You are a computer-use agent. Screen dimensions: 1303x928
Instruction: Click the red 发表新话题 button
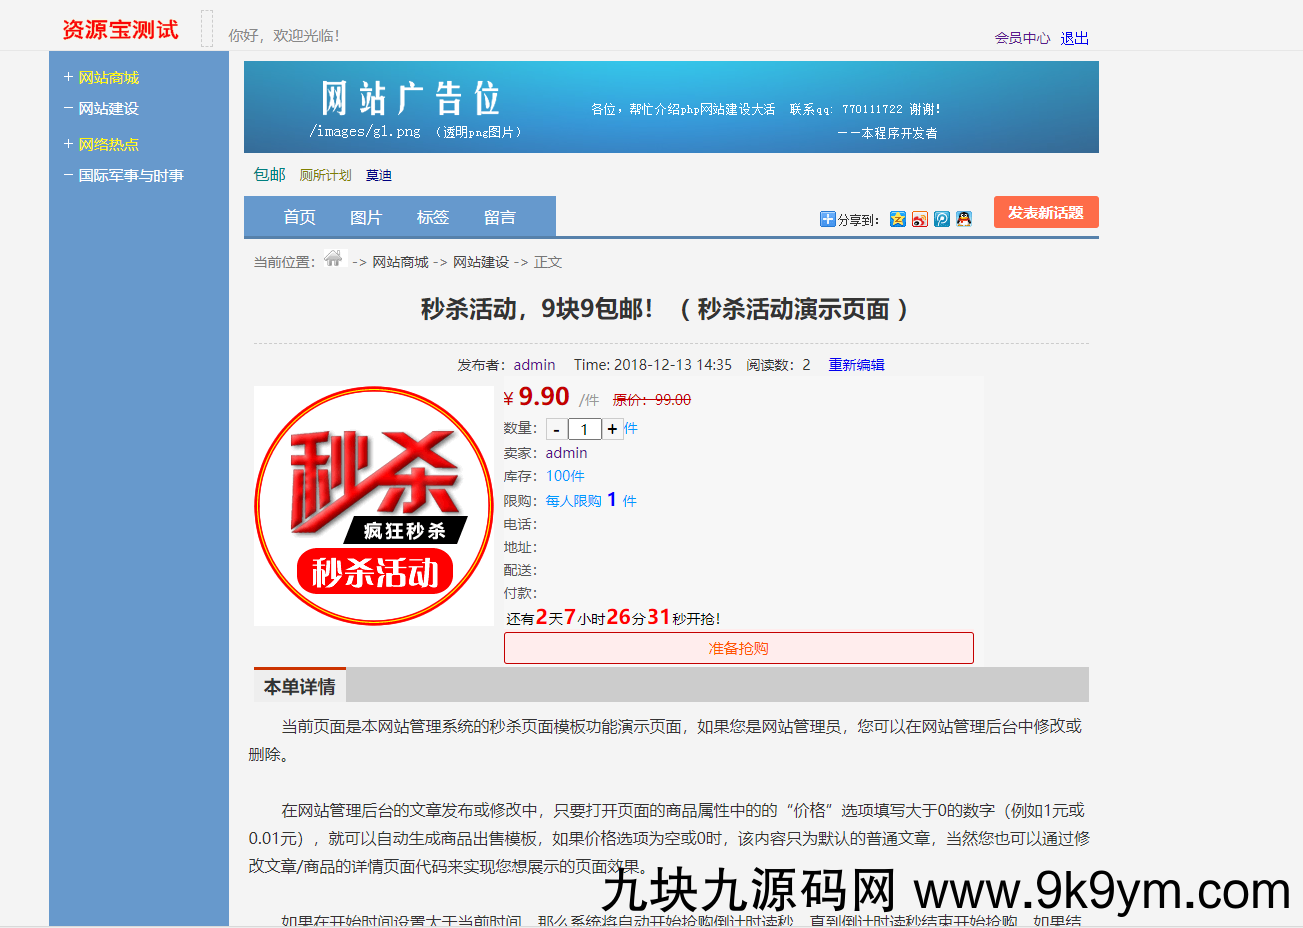pos(1045,211)
